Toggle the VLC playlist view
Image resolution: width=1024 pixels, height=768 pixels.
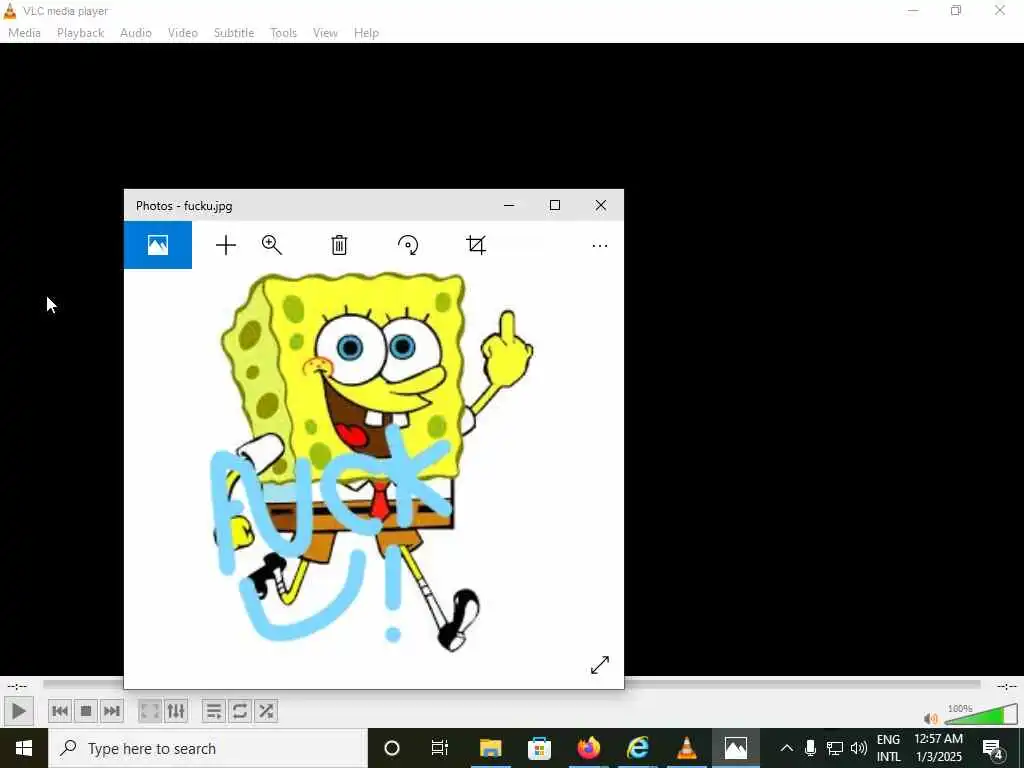pyautogui.click(x=214, y=711)
